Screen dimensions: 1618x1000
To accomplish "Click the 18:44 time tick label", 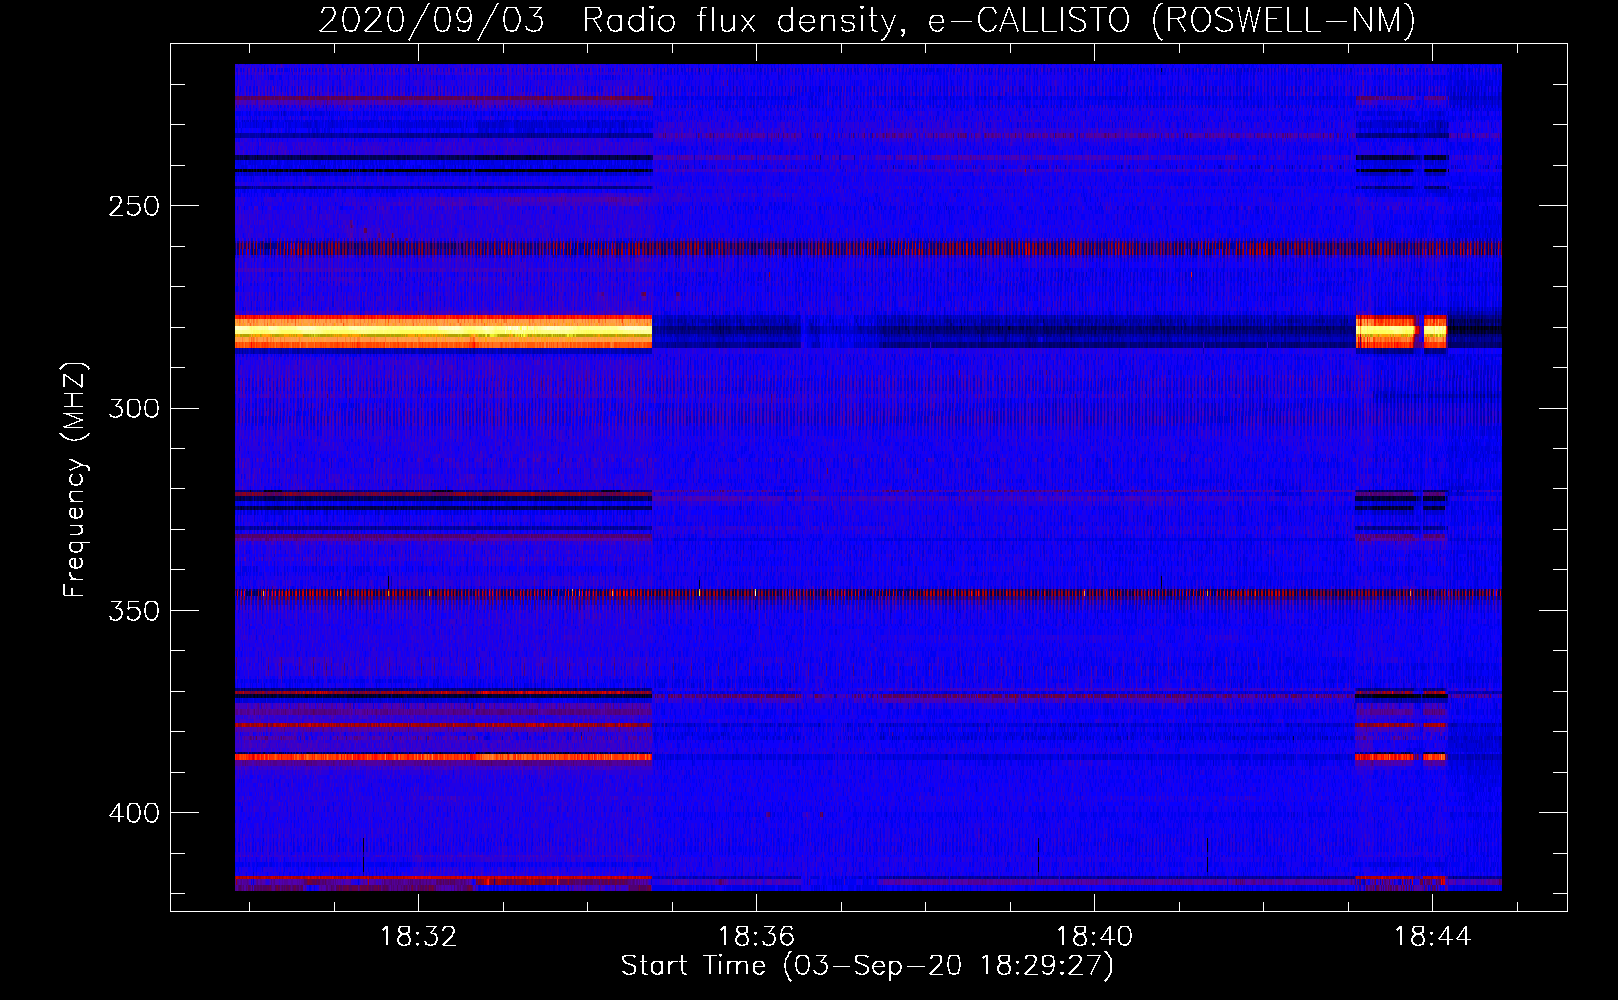I will pos(1433,937).
